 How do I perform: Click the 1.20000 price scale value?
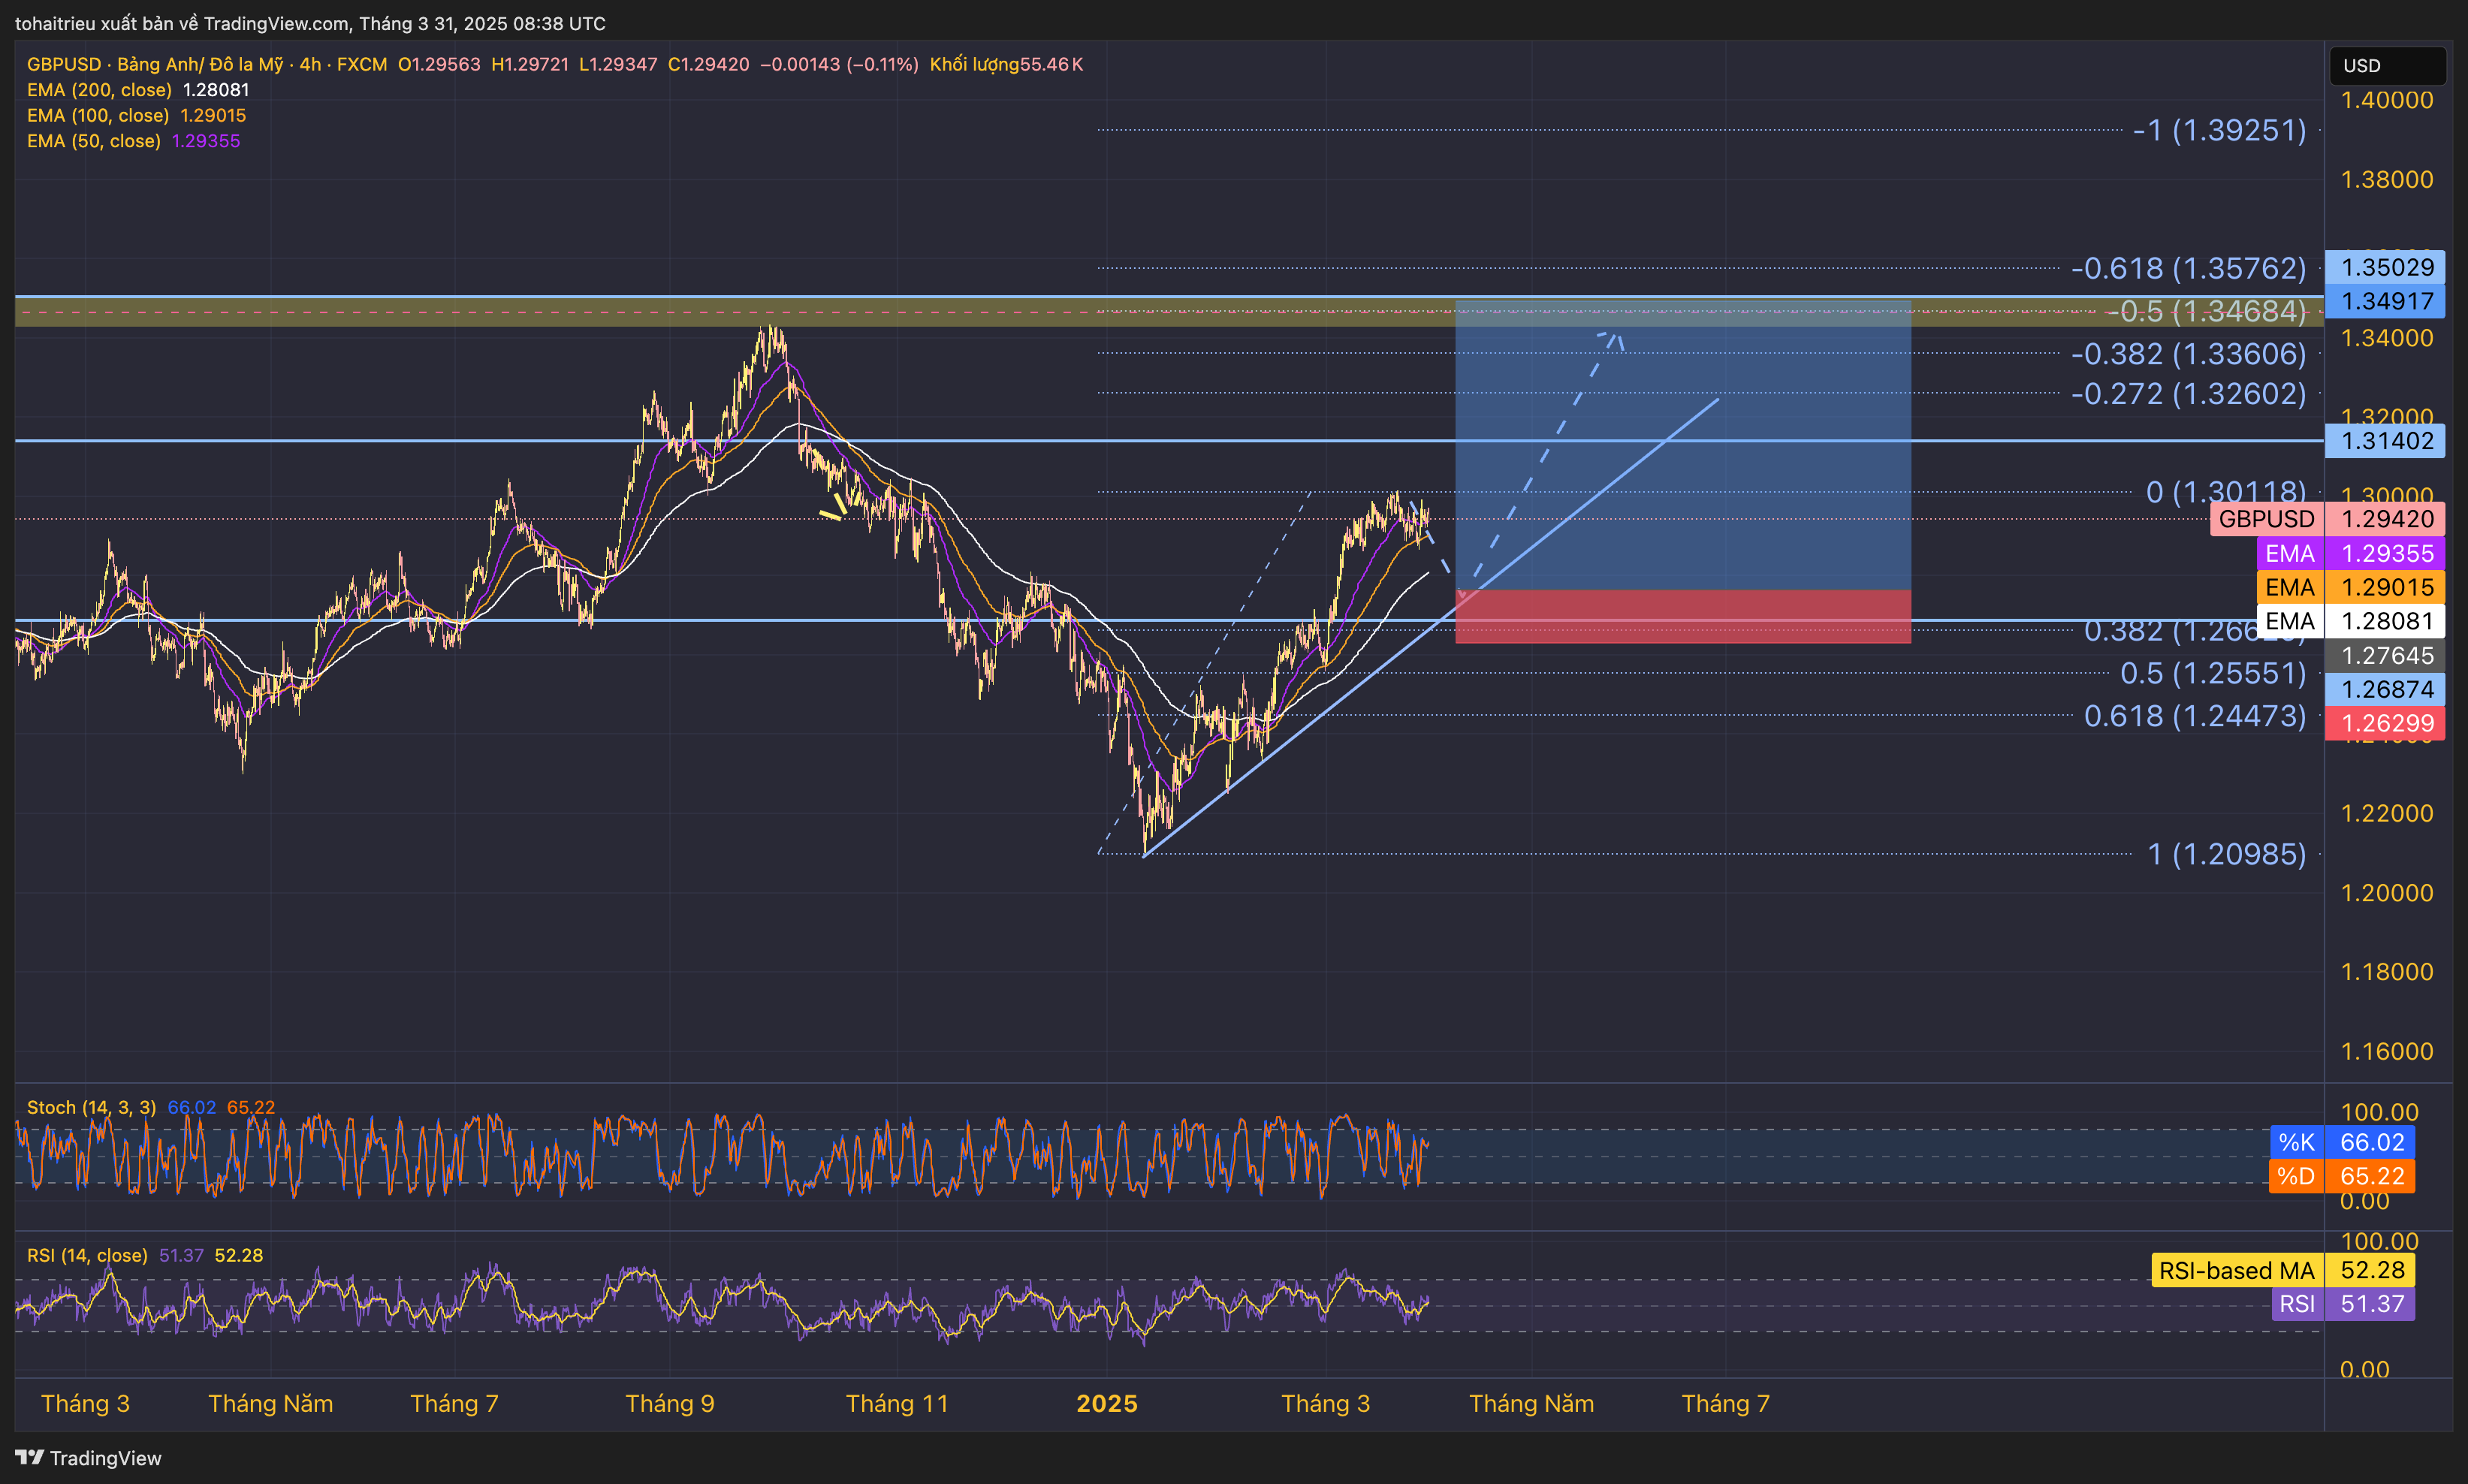(x=2387, y=892)
